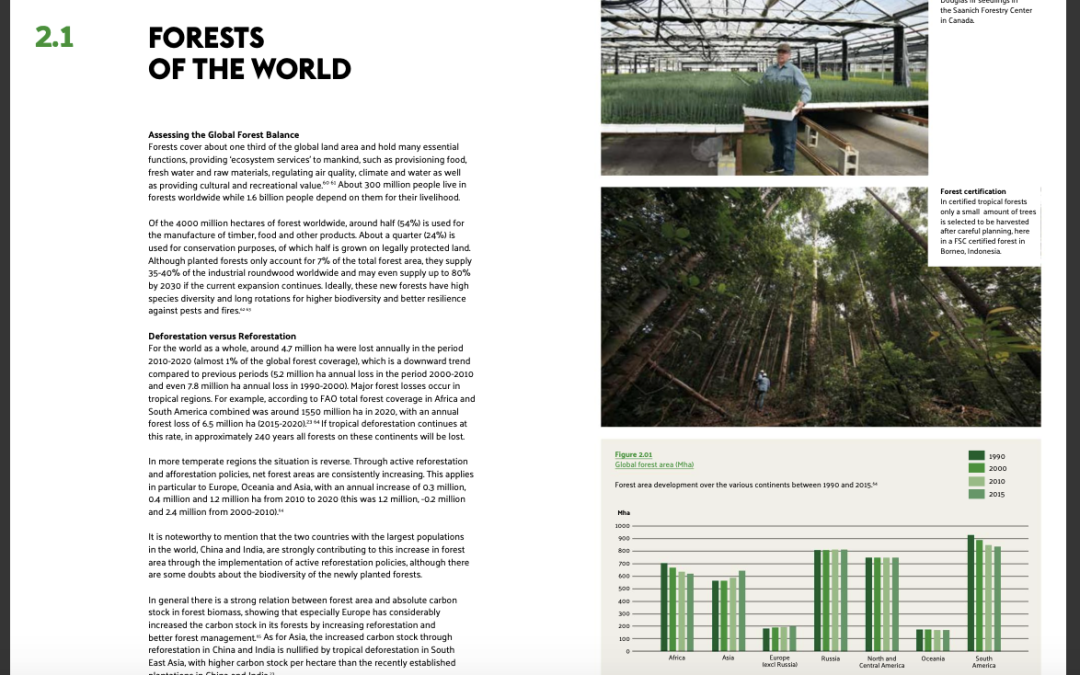Image resolution: width=1080 pixels, height=675 pixels.
Task: Click the 'Africa' axis label
Action: (x=676, y=658)
